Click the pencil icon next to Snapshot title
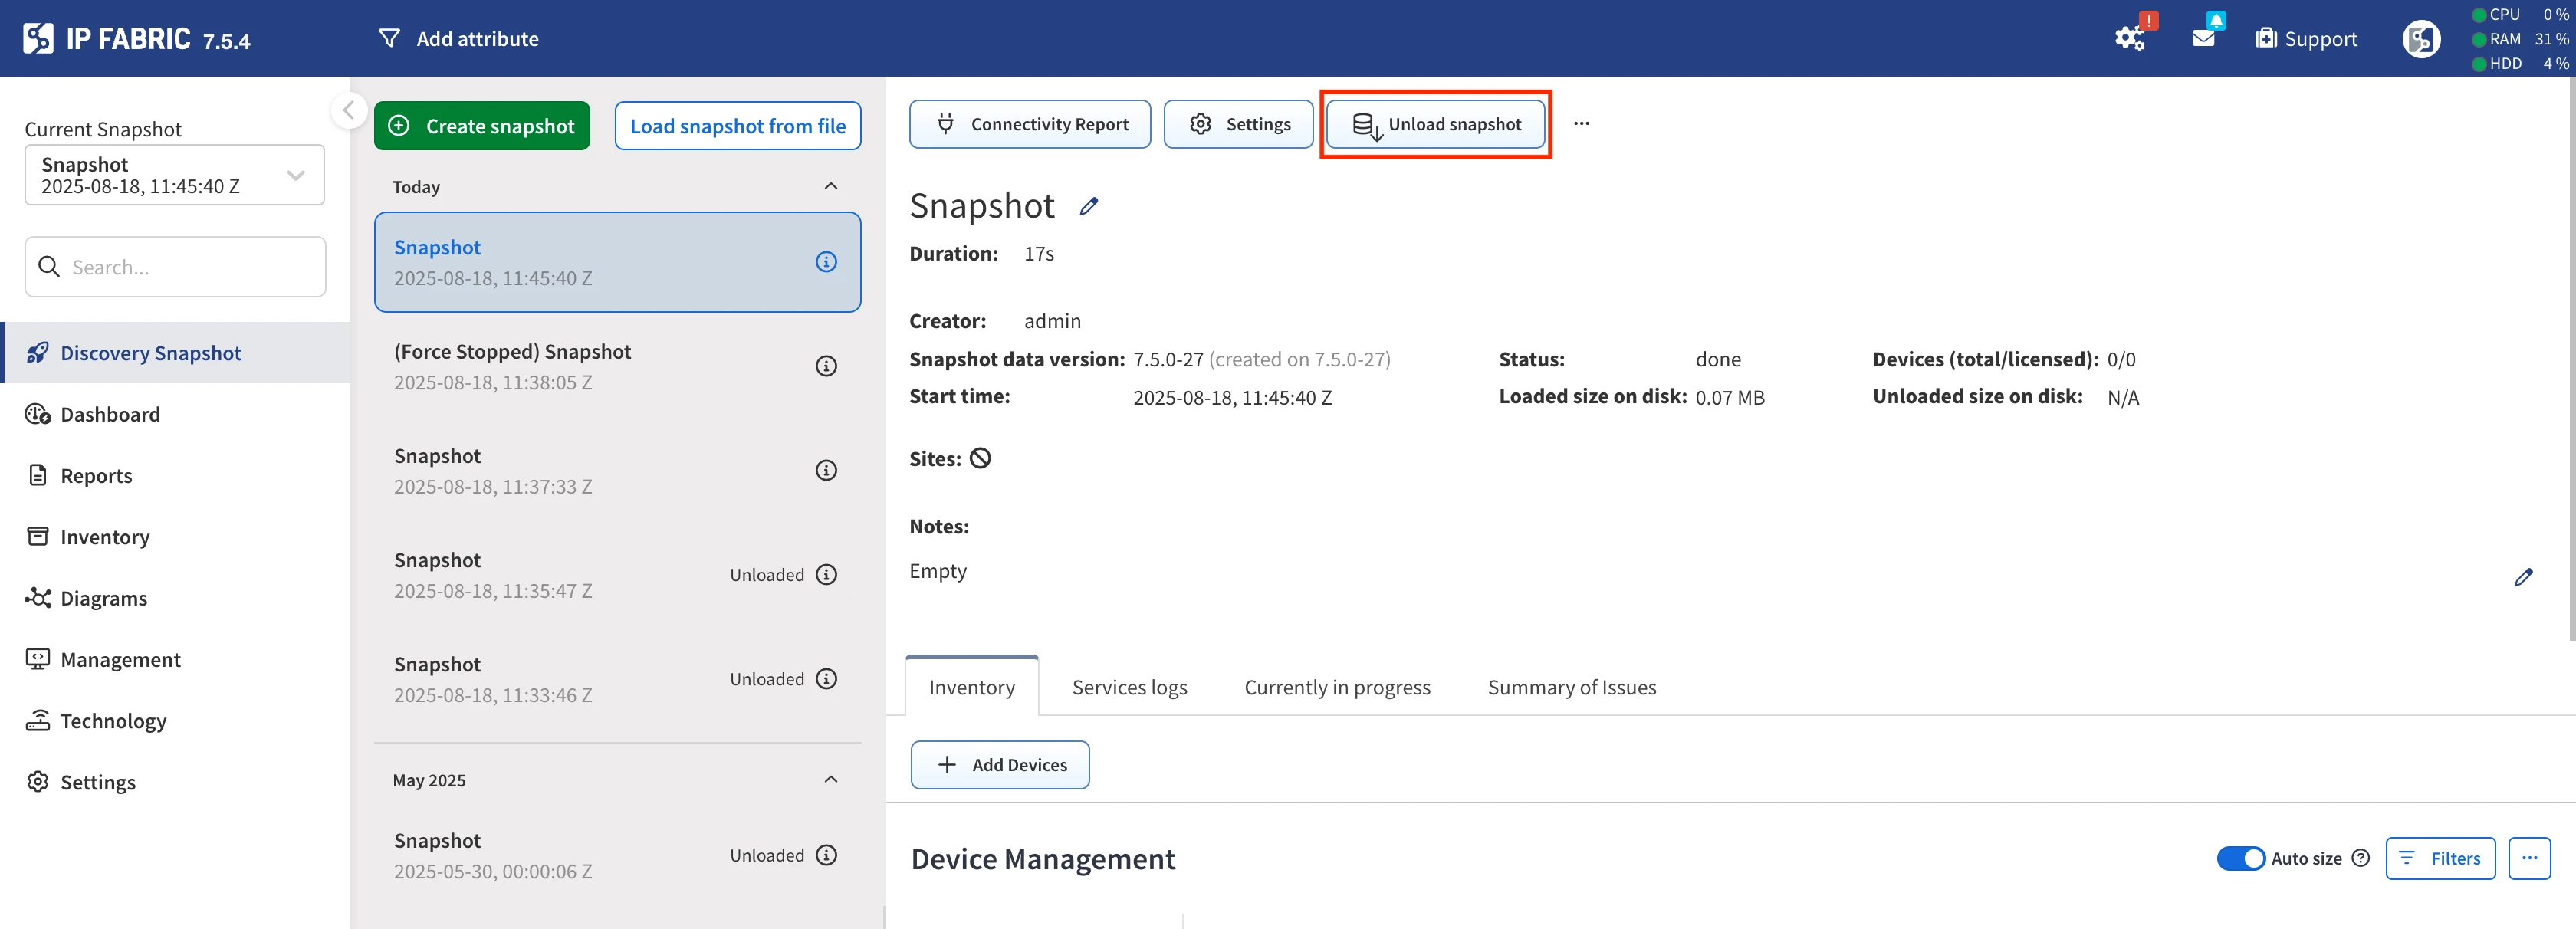This screenshot has width=2576, height=929. pos(1089,206)
